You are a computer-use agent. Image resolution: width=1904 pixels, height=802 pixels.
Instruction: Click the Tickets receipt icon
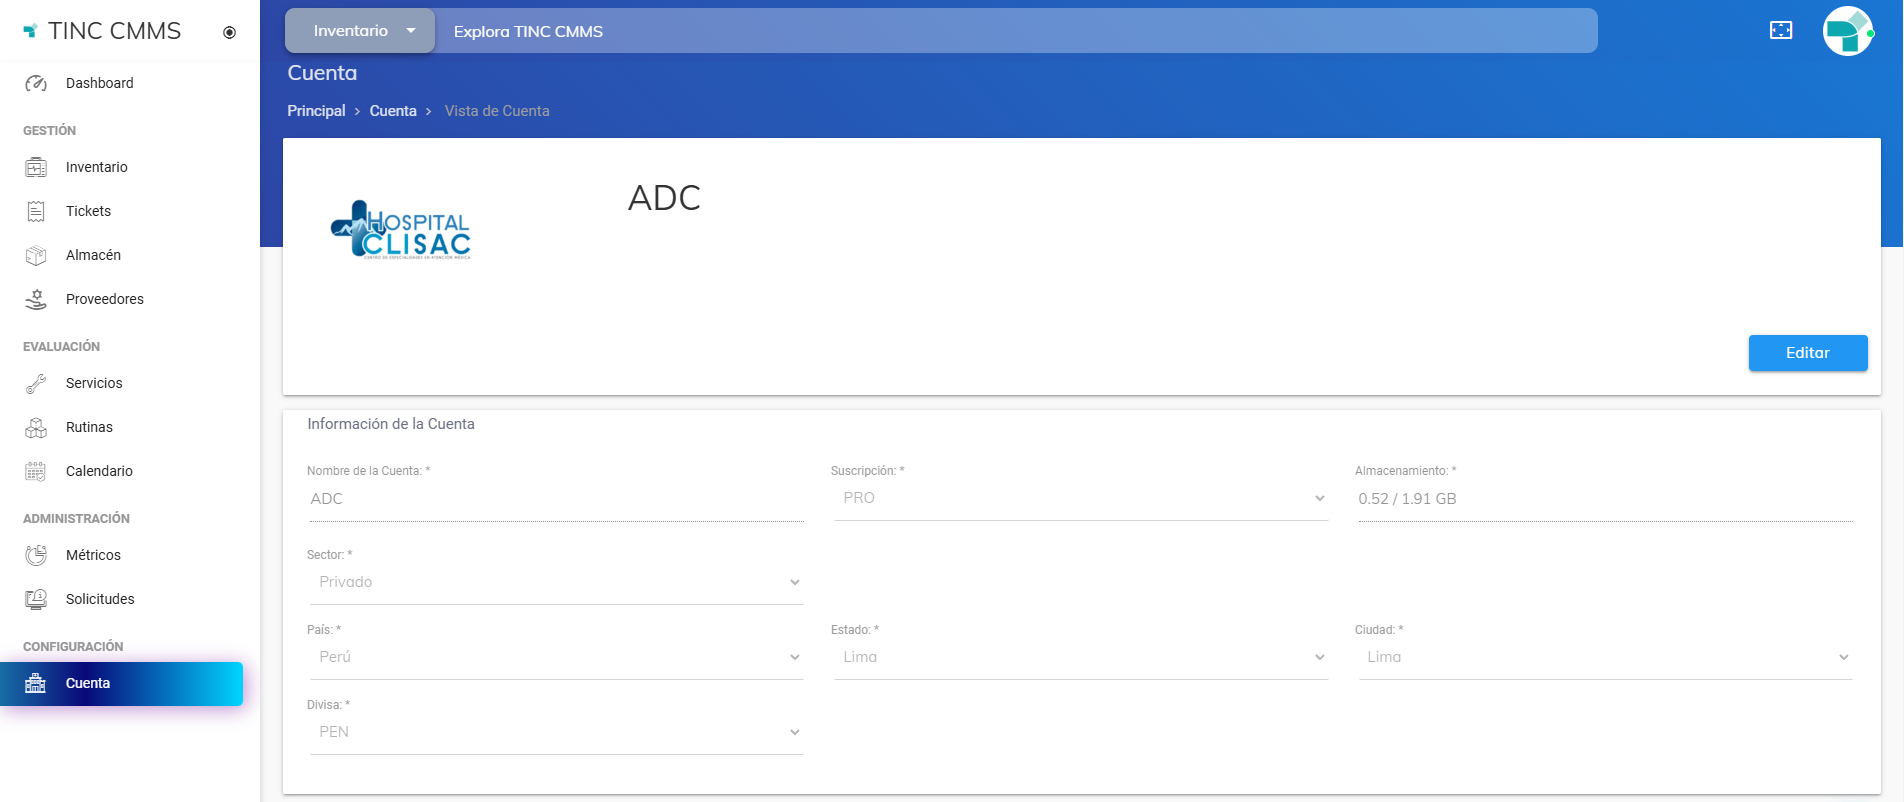pos(36,211)
